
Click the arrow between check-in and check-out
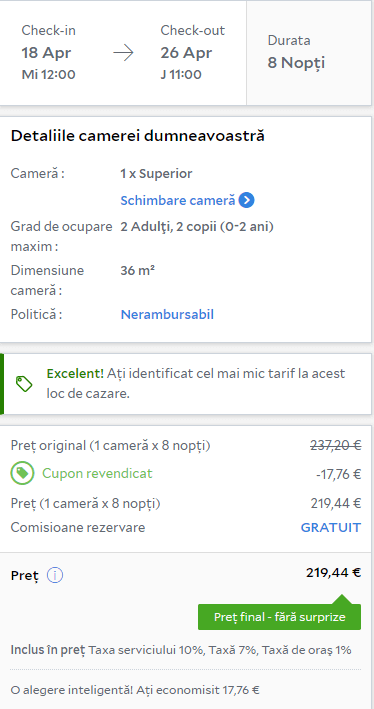123,53
